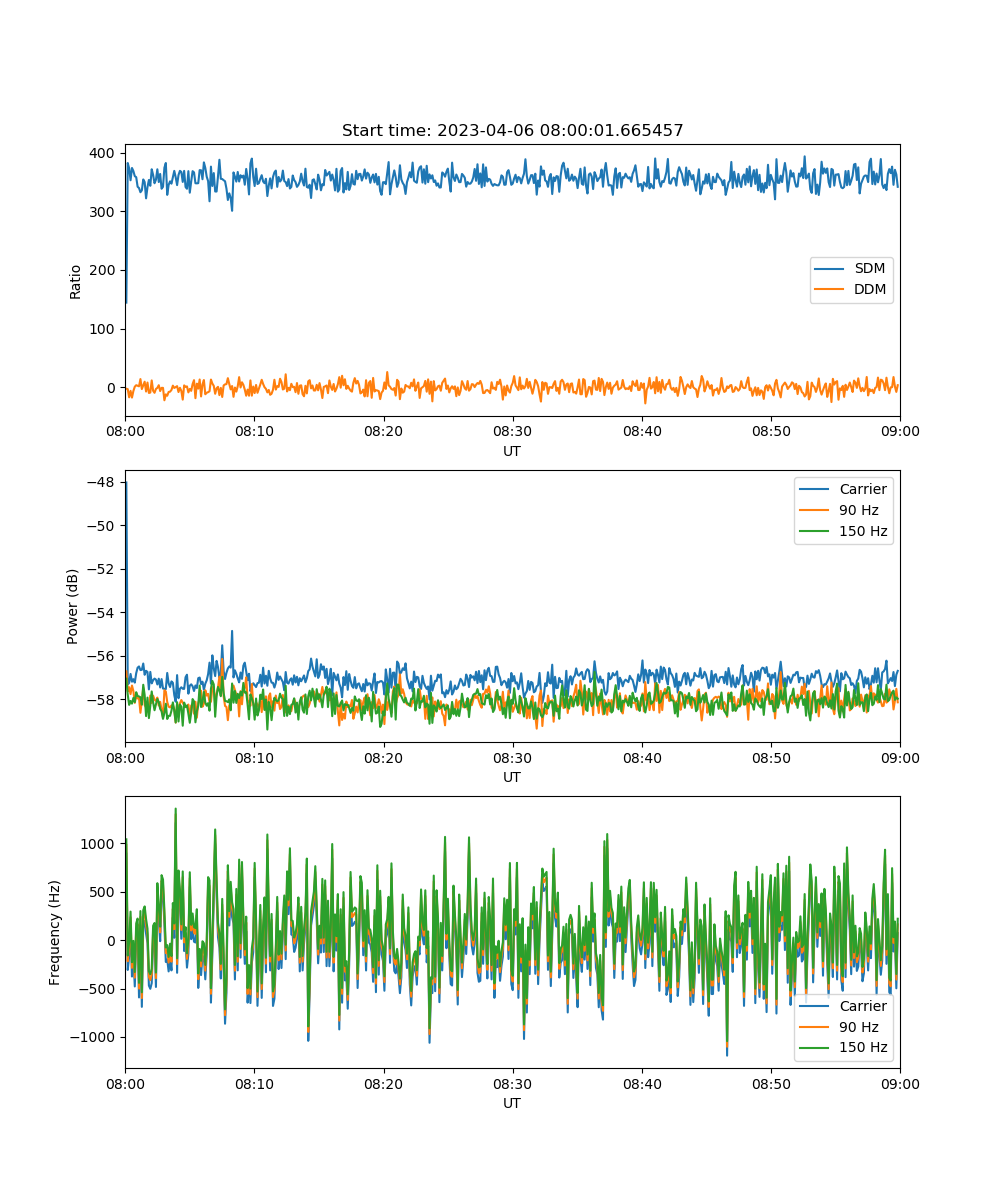Click 09:00 tick under the Power plot
This screenshot has width=1000, height=1200.
click(899, 757)
